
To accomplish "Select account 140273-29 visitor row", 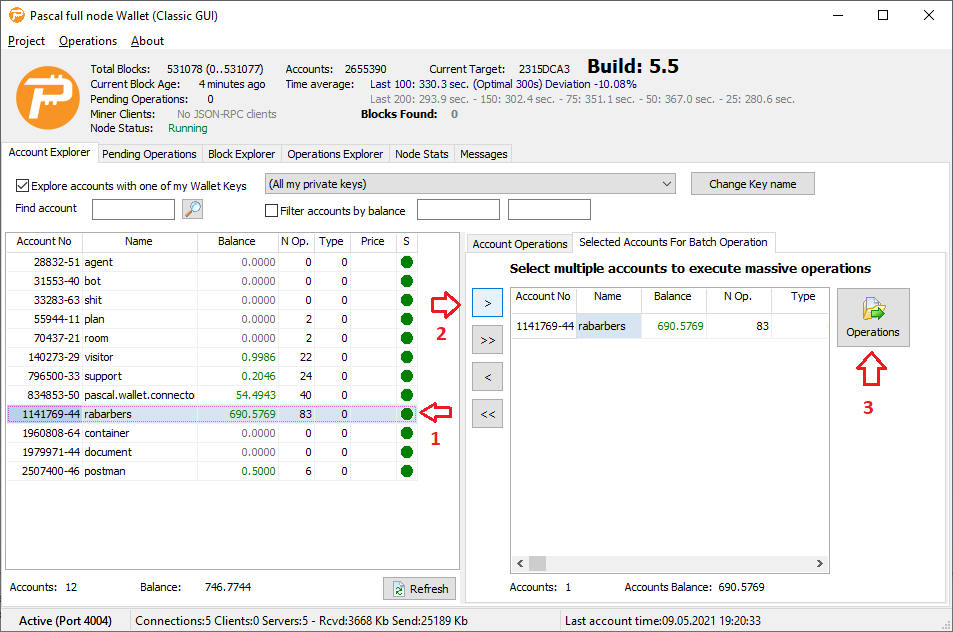I will click(x=212, y=357).
